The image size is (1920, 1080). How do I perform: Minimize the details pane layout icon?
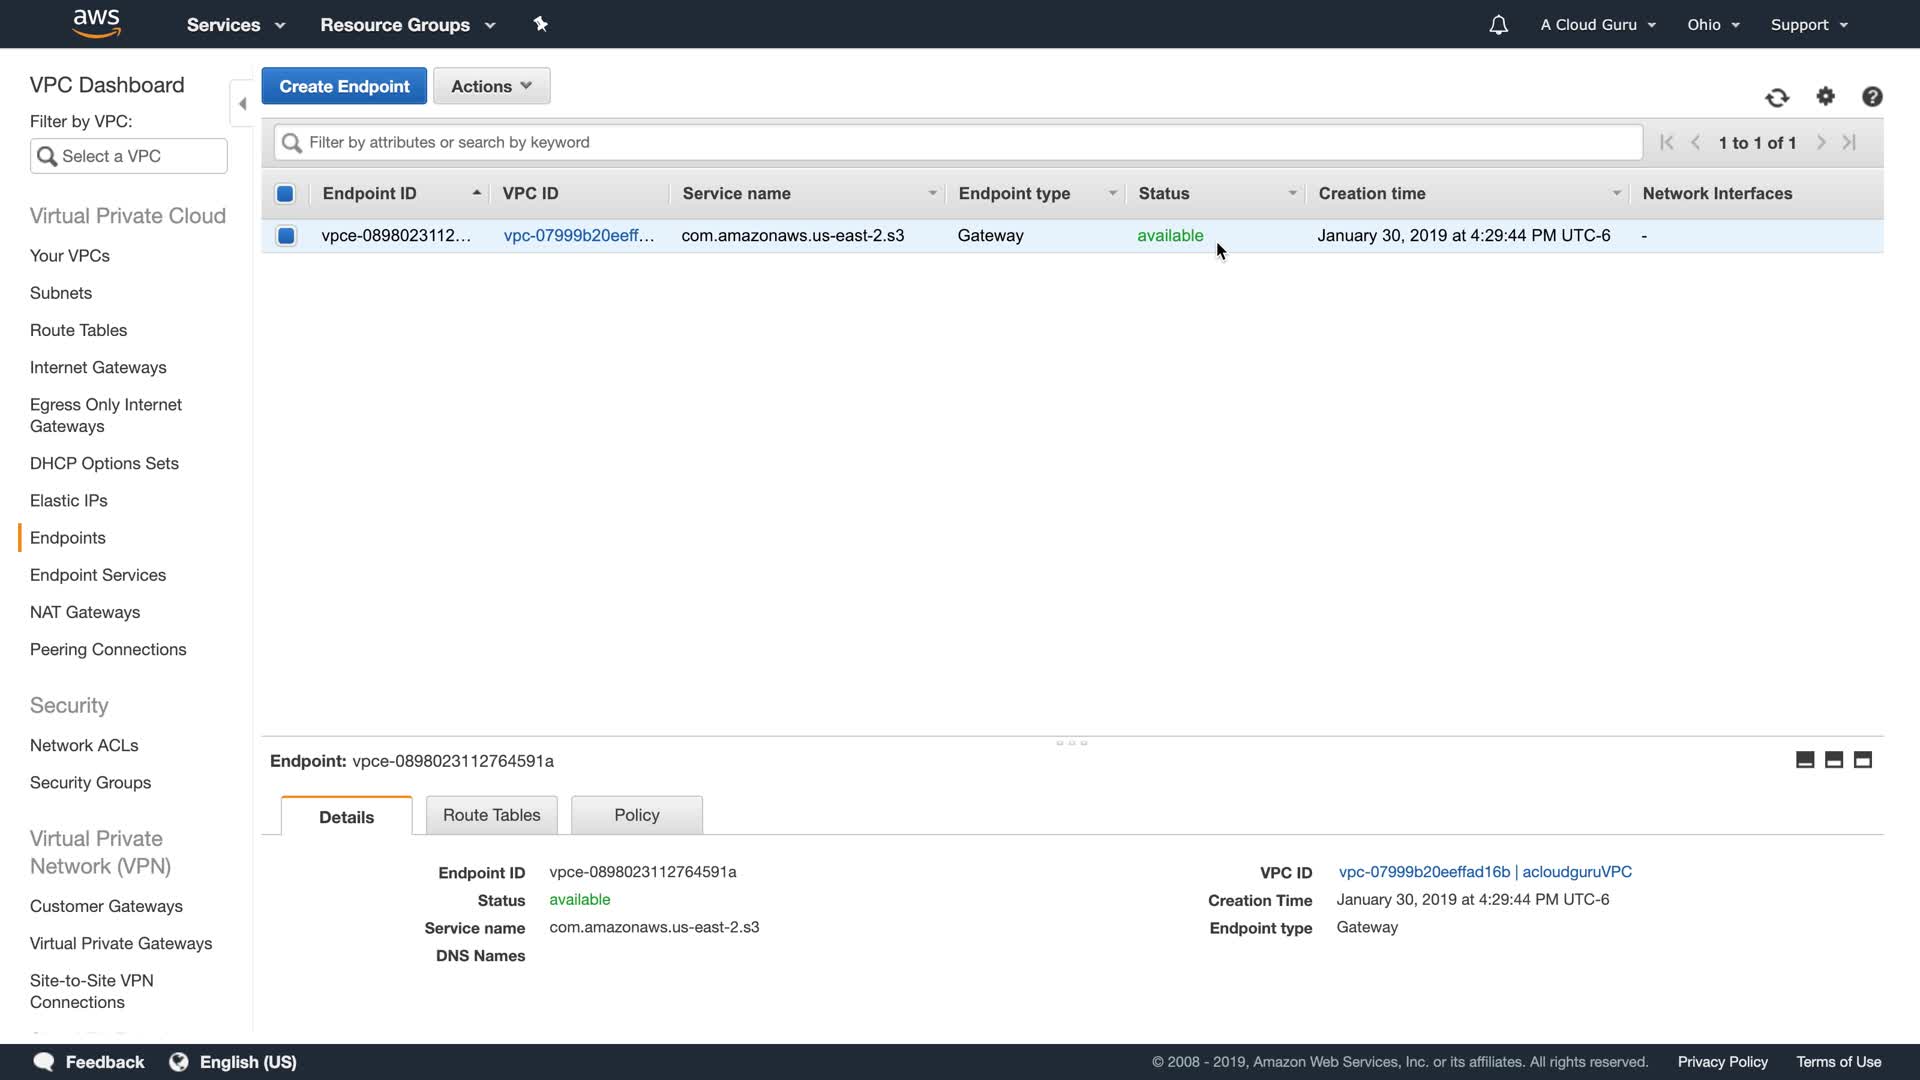(x=1805, y=760)
